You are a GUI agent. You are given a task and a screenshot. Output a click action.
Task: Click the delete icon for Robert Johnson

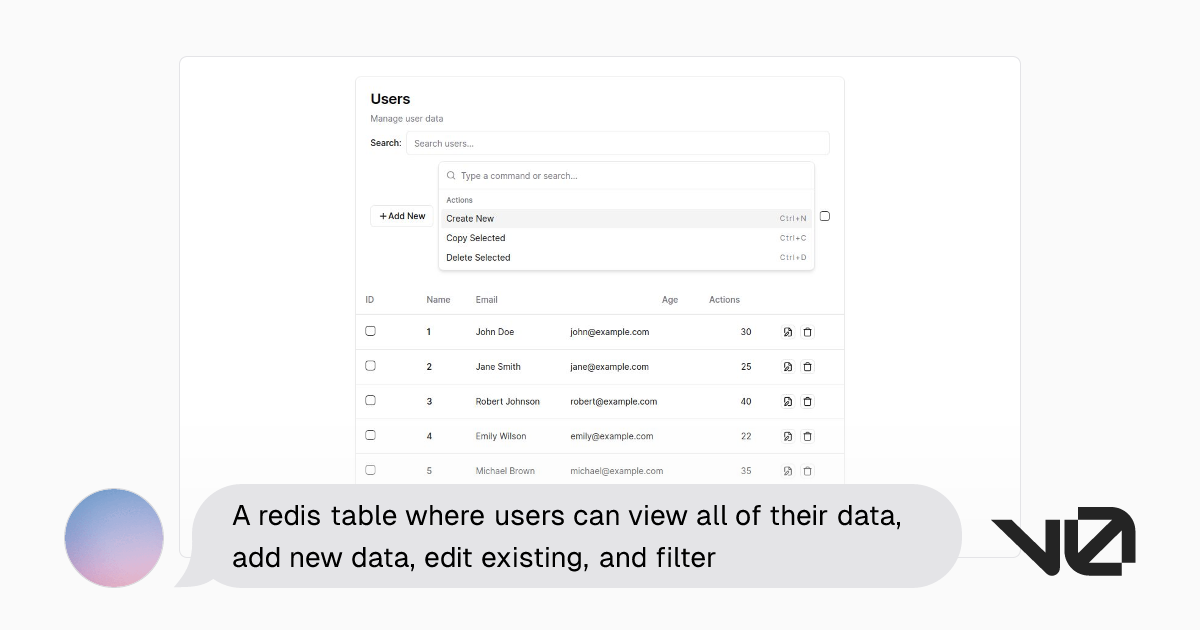807,401
